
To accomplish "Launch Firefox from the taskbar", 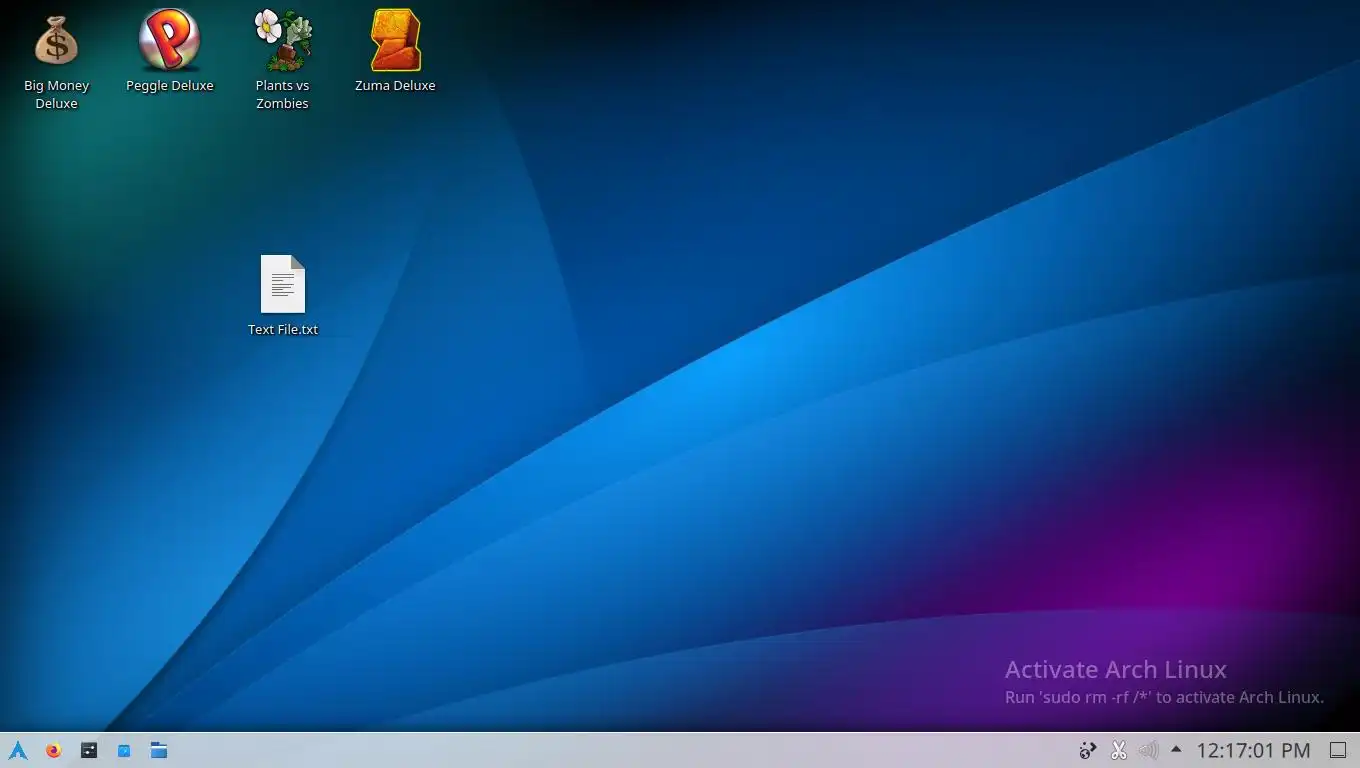I will pyautogui.click(x=54, y=750).
